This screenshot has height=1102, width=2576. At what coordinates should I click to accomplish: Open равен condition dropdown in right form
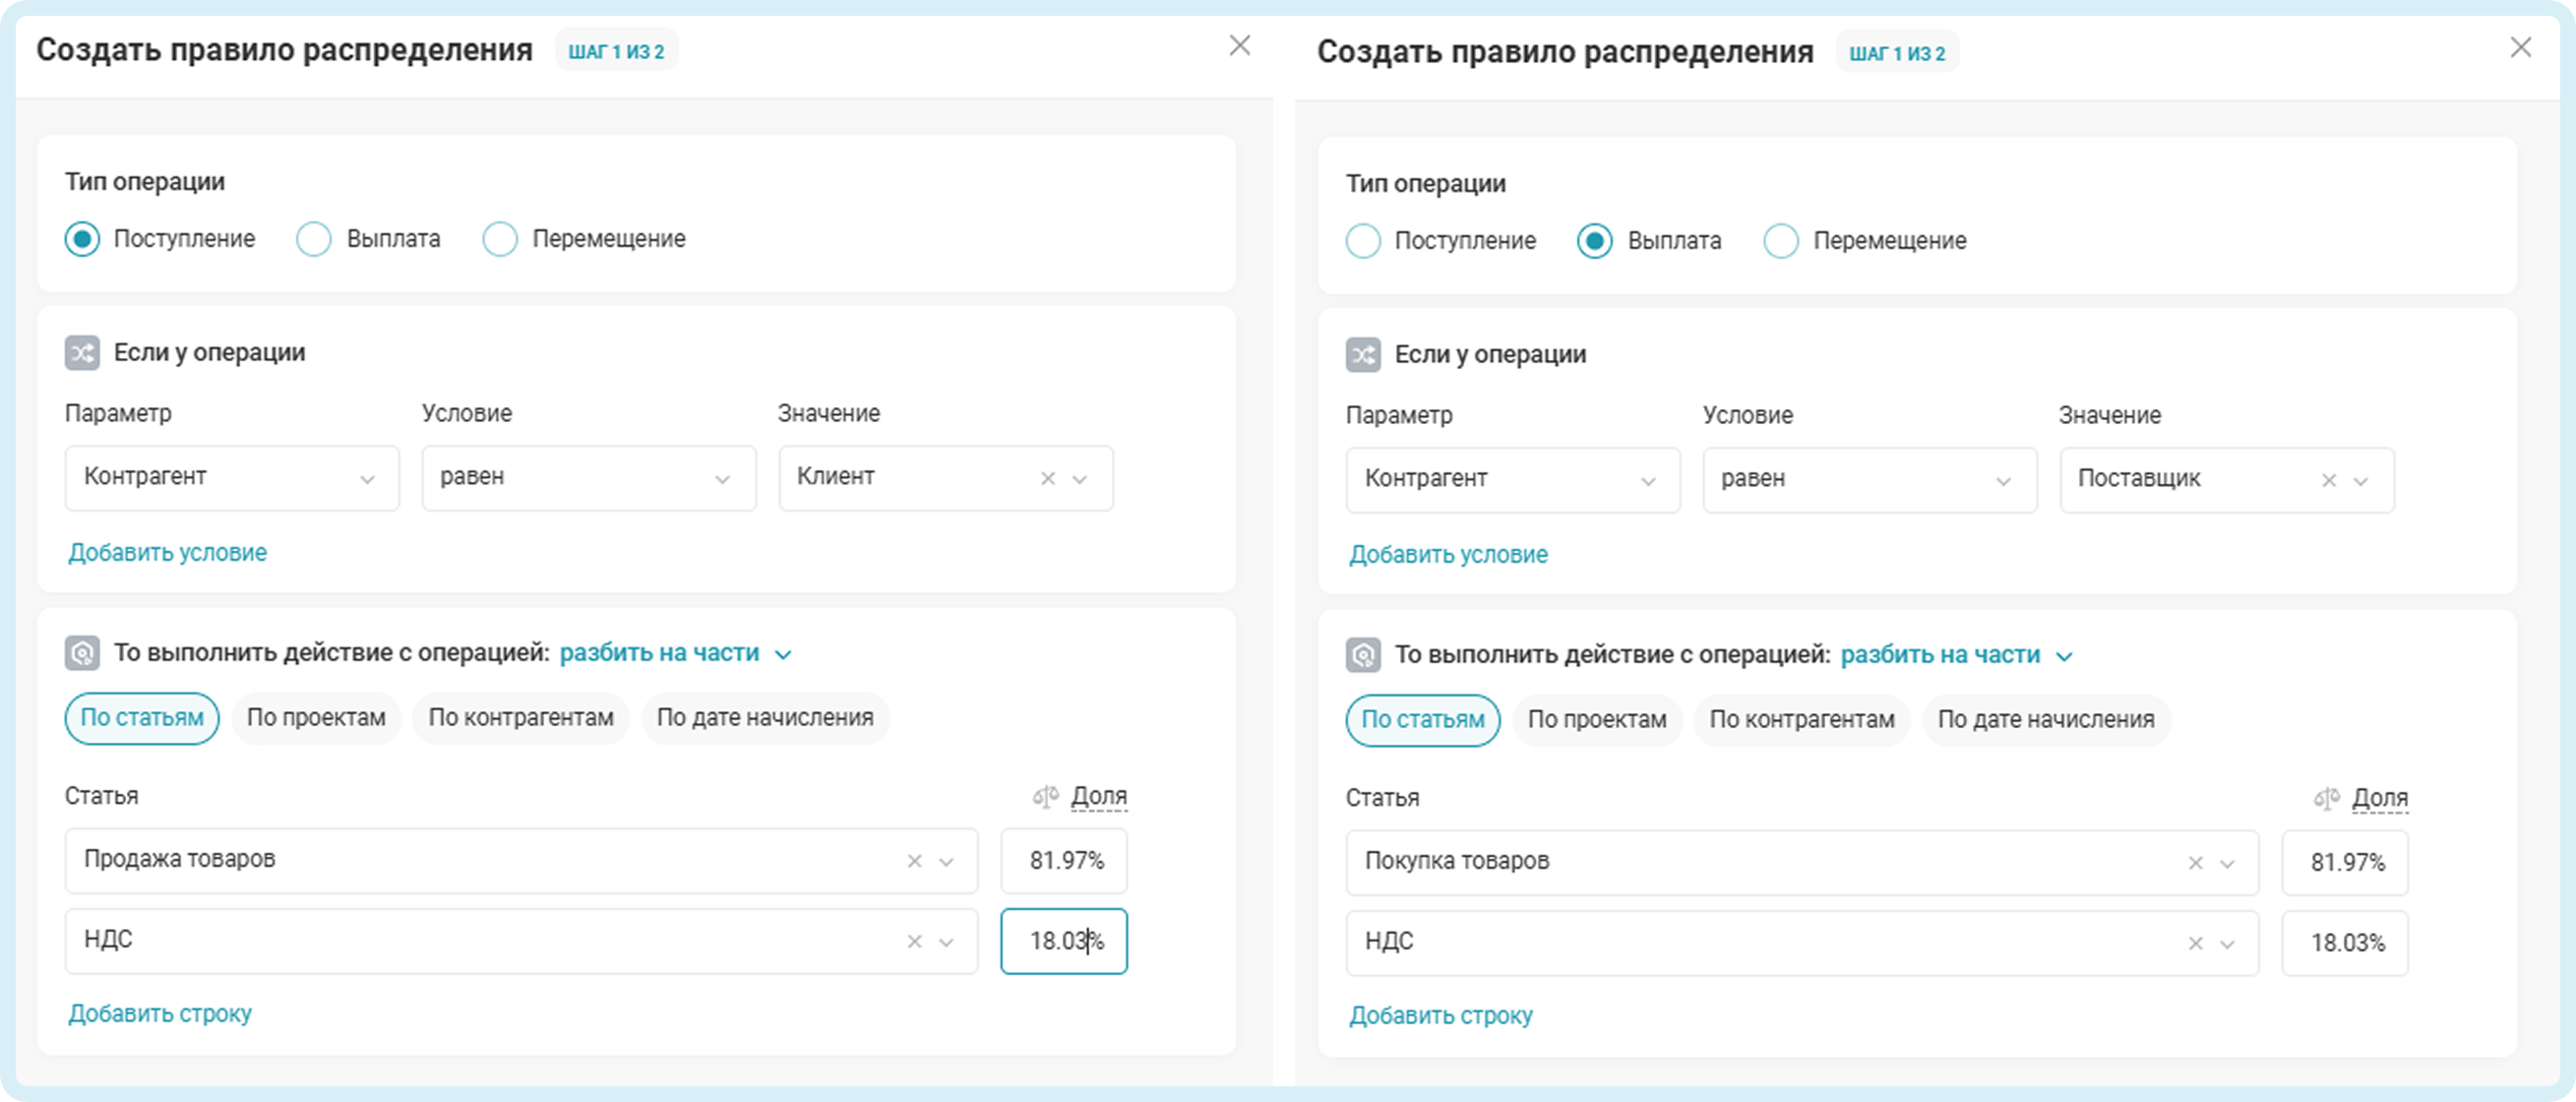(x=1869, y=480)
